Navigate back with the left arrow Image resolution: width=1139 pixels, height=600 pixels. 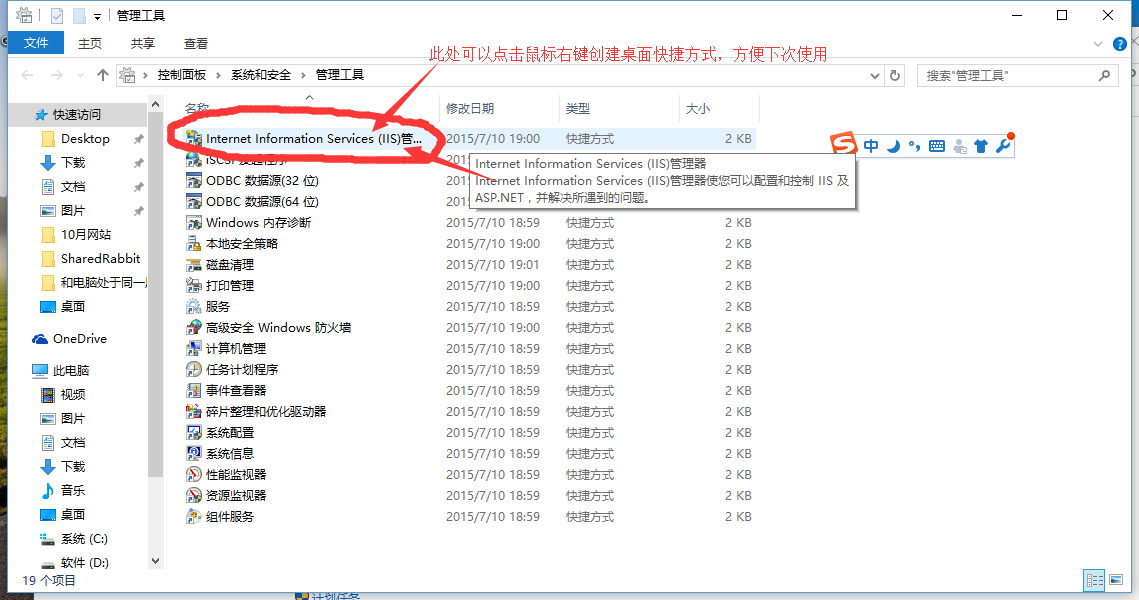point(28,75)
